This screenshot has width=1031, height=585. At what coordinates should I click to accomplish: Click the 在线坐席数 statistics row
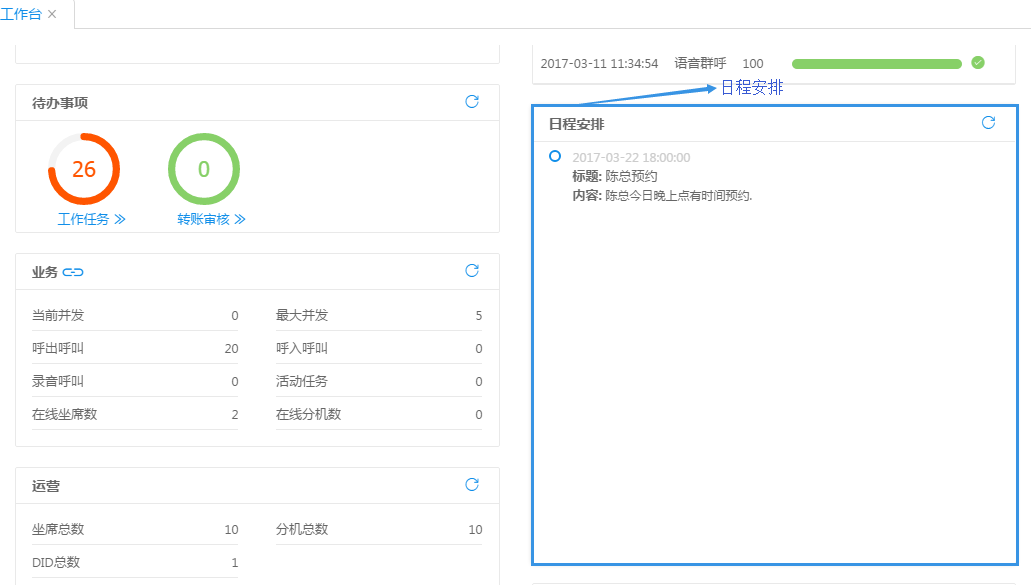point(135,414)
